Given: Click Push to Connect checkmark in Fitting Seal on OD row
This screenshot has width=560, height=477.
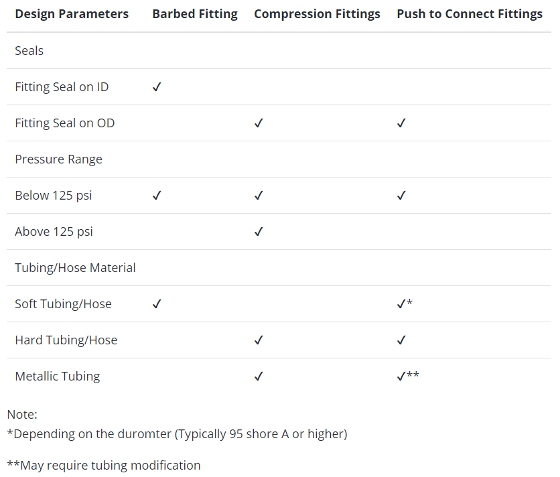Looking at the screenshot, I should tap(401, 123).
